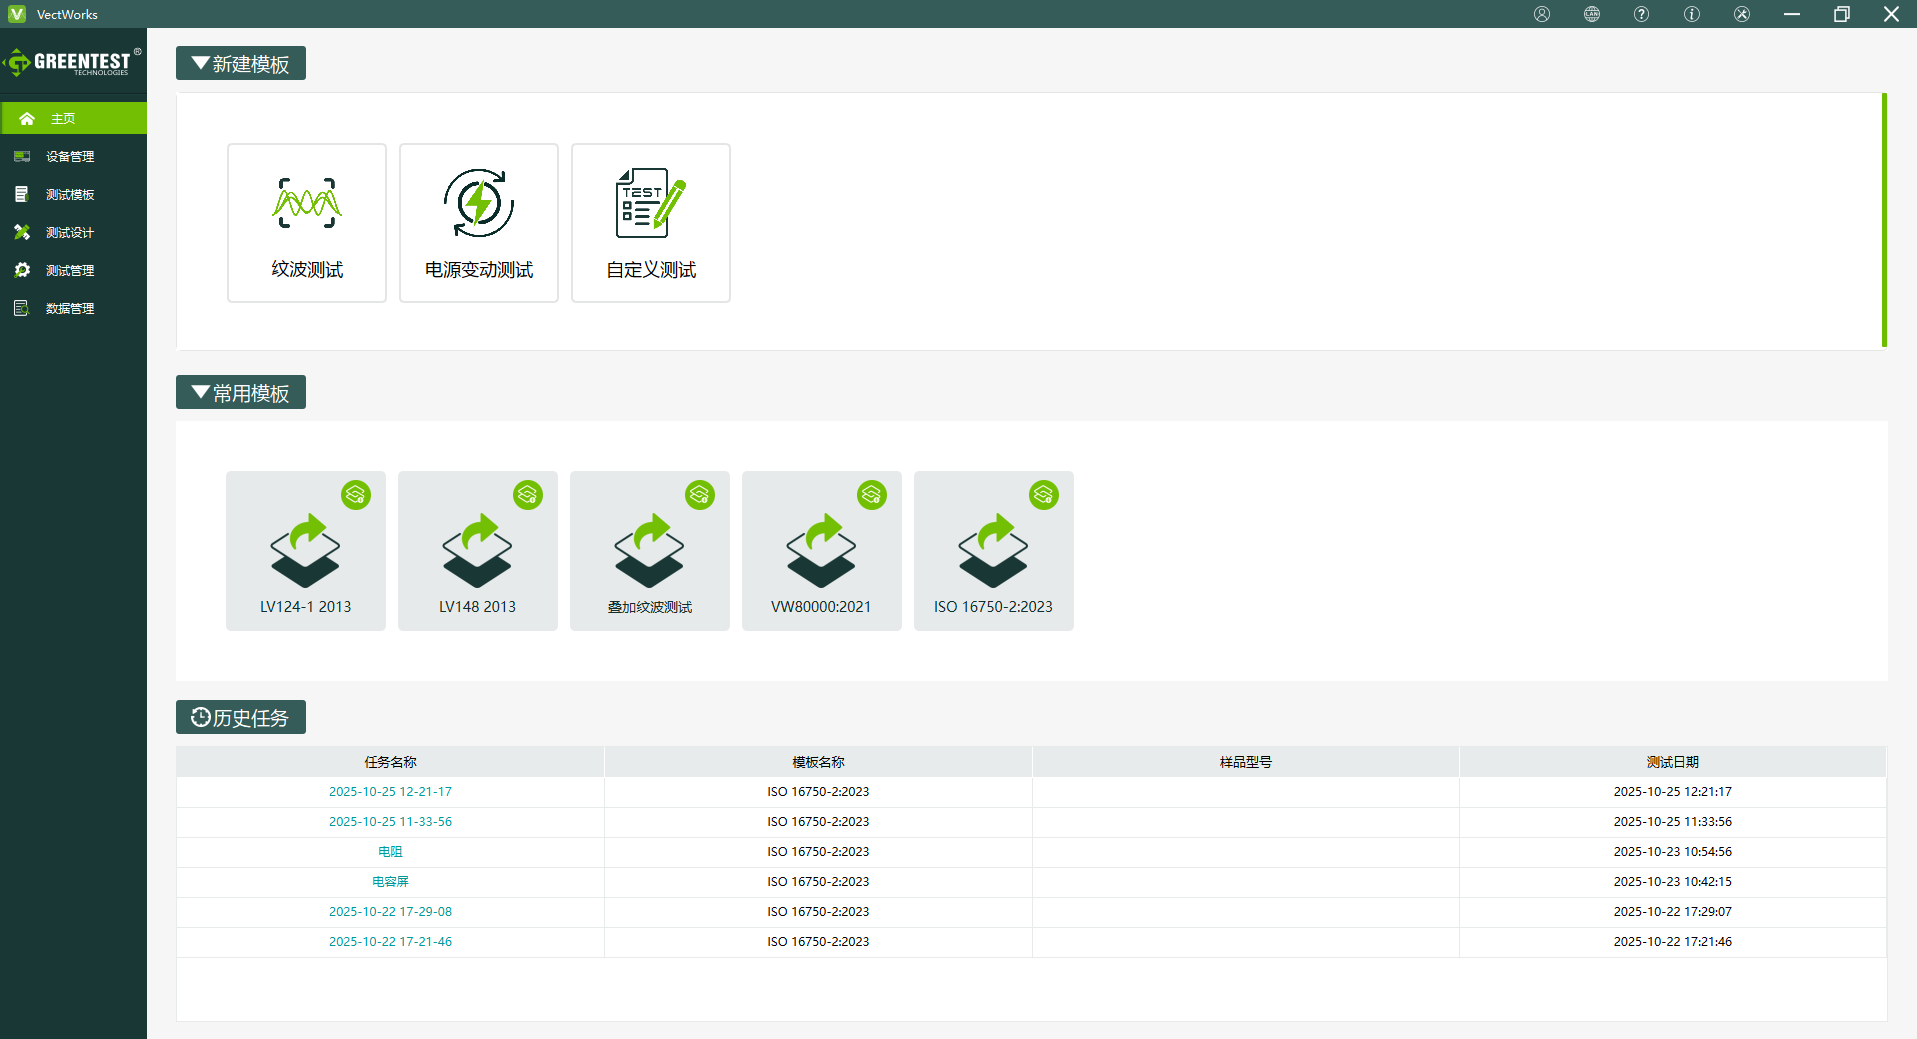Click the green scrollbar in new template panel
The width and height of the screenshot is (1917, 1039).
coord(1884,220)
